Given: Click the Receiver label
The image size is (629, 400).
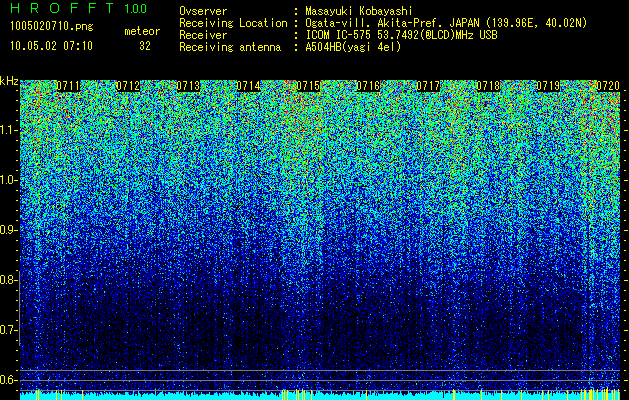Looking at the screenshot, I should 203,35.
